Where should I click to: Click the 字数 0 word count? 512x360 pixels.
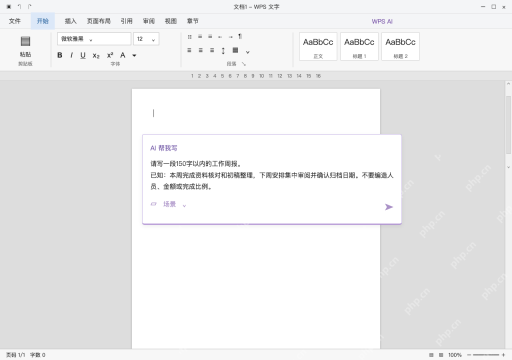click(38, 355)
